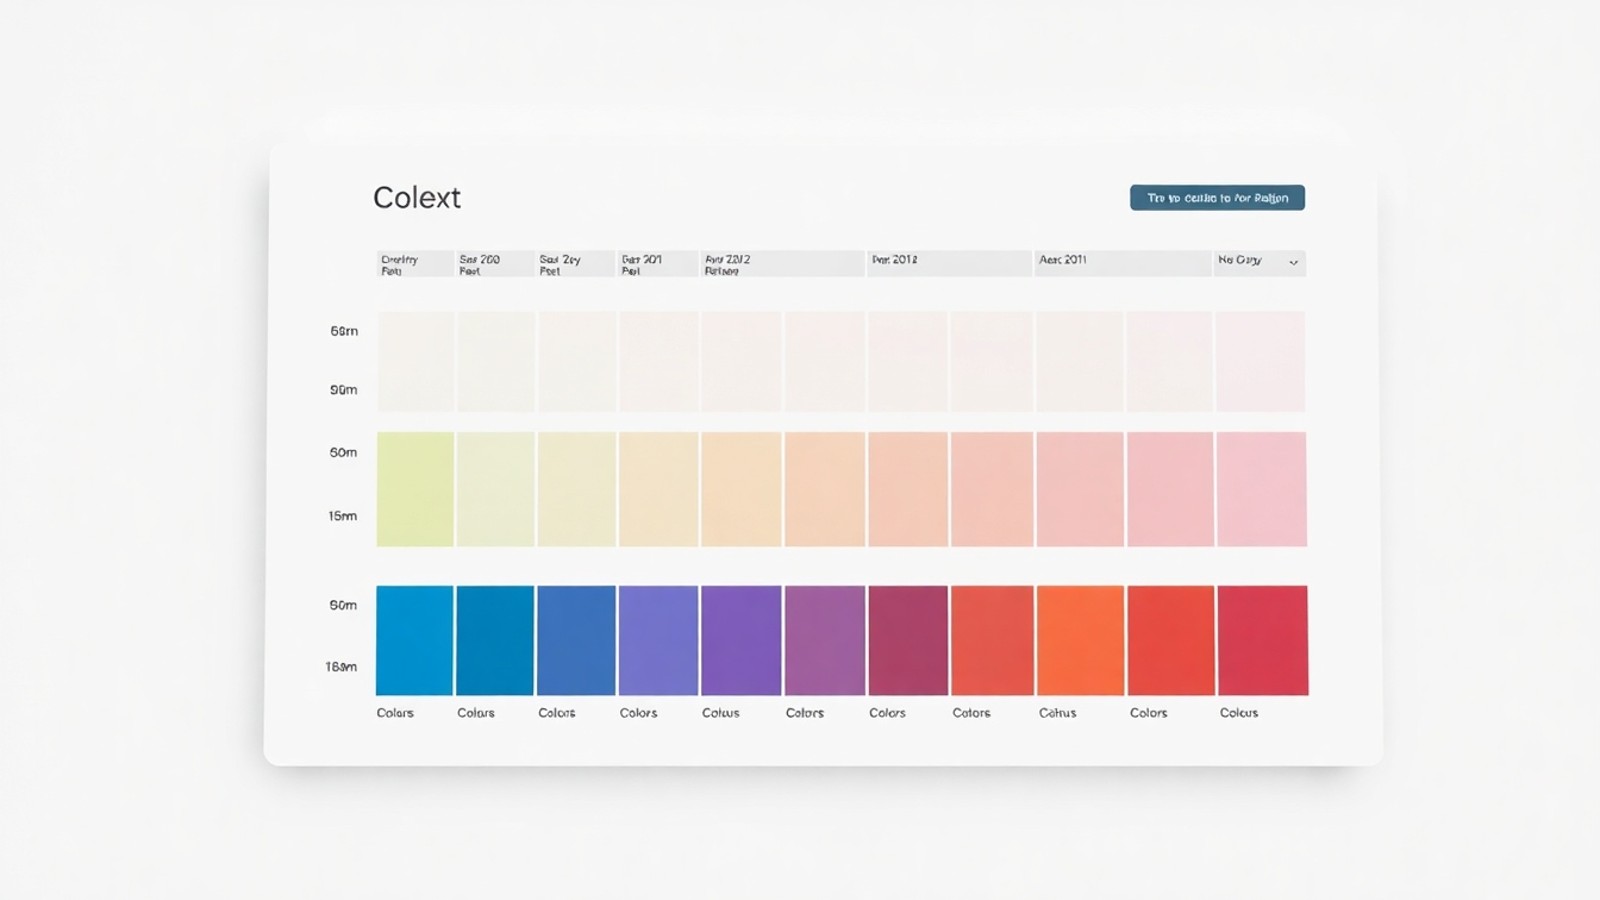Click the 'Colors' label under the periwinkle swatch
This screenshot has height=900, width=1600.
coord(638,713)
